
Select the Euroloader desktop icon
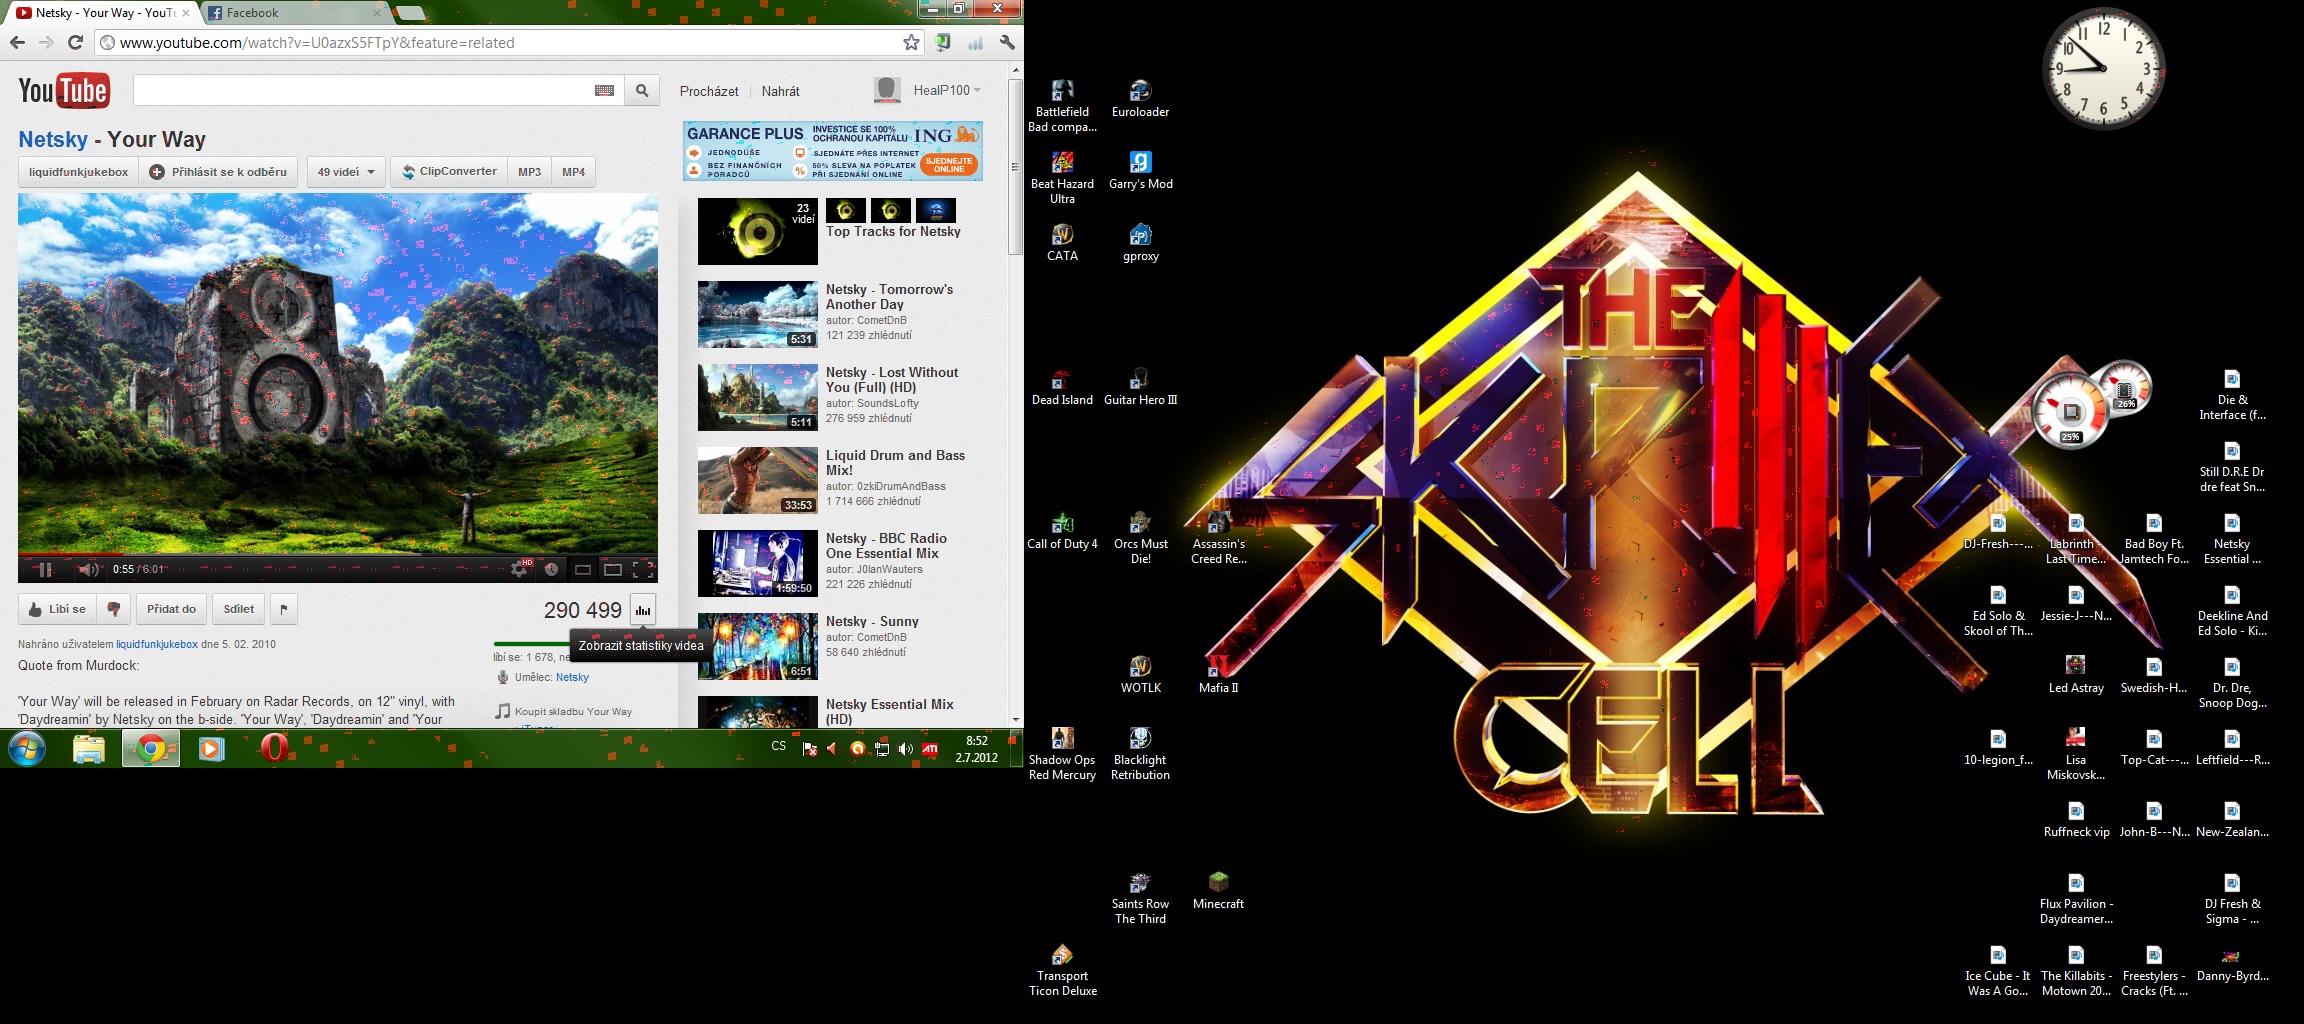pos(1141,98)
